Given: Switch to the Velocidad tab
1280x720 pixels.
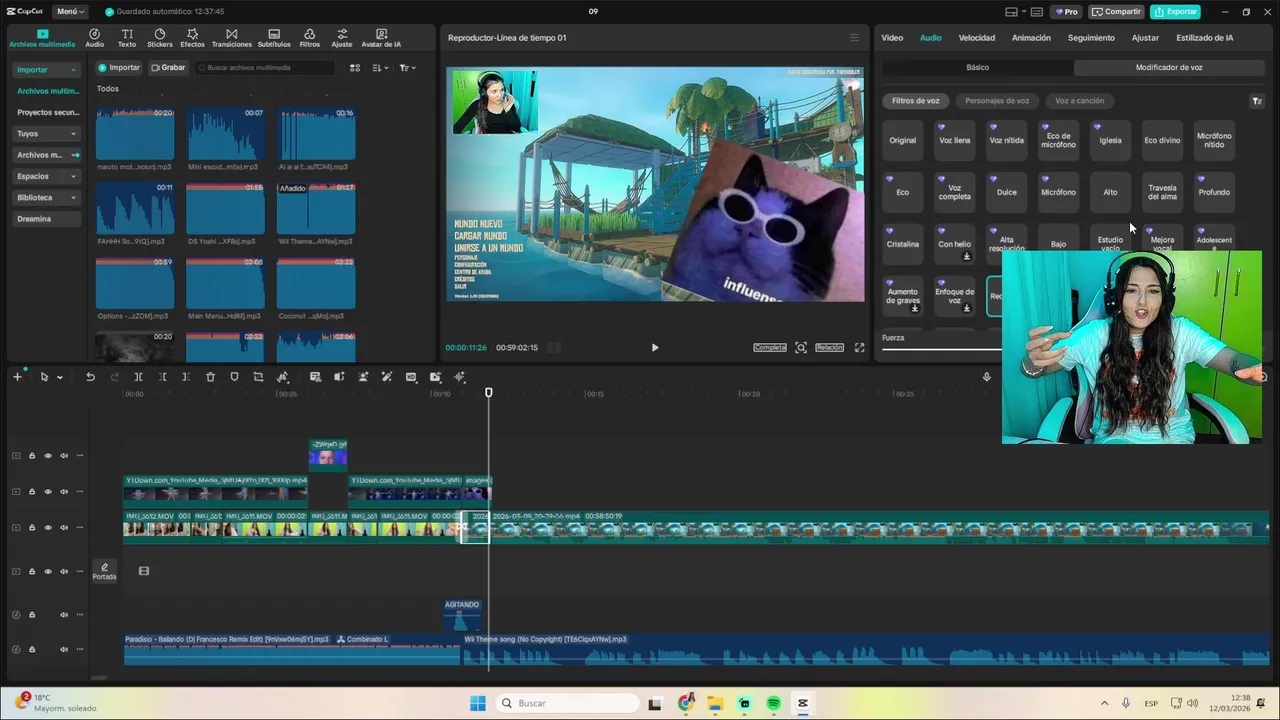Looking at the screenshot, I should pos(977,38).
